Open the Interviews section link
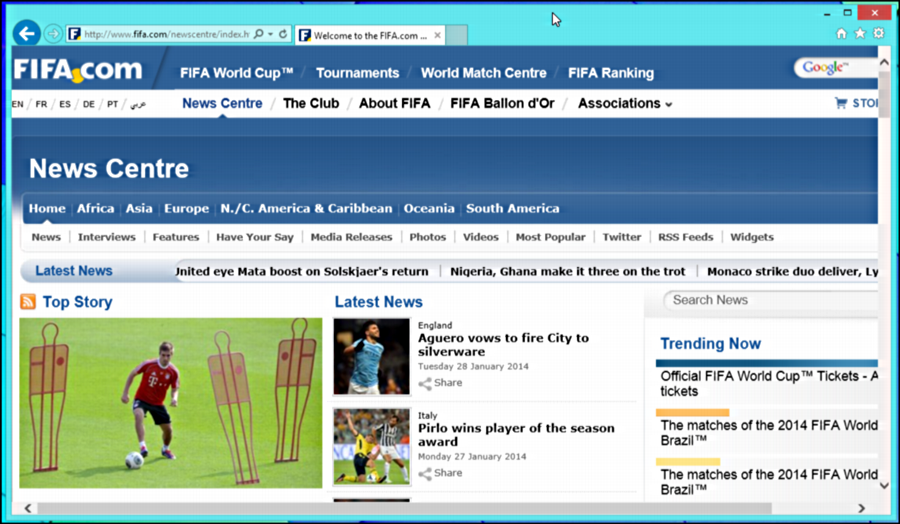The height and width of the screenshot is (524, 900). point(107,237)
